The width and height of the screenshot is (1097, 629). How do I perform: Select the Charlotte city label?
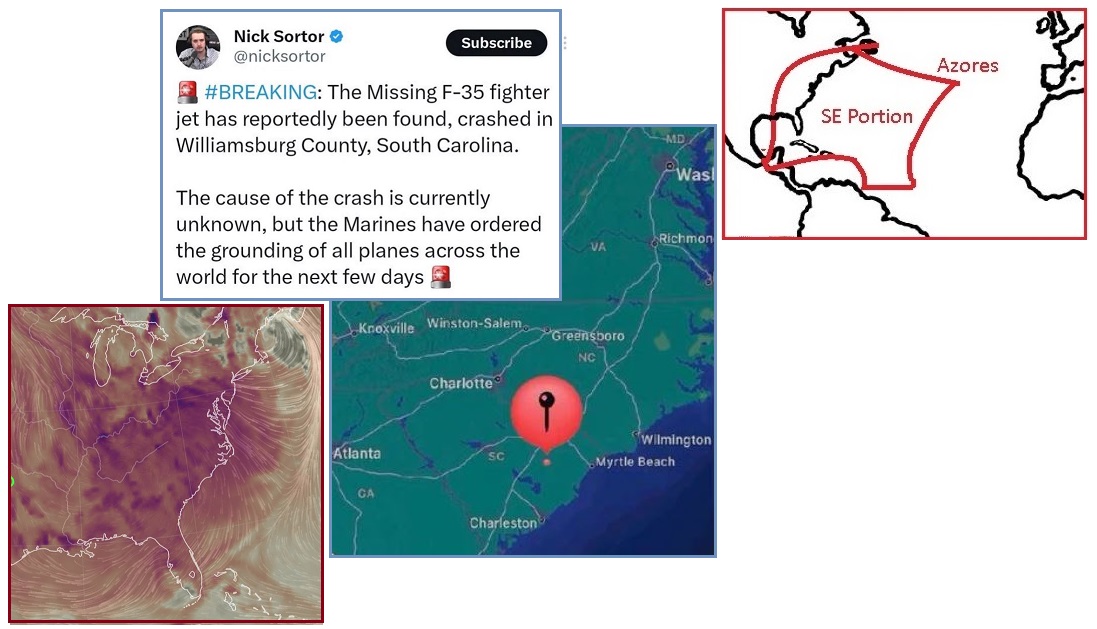[x=461, y=383]
